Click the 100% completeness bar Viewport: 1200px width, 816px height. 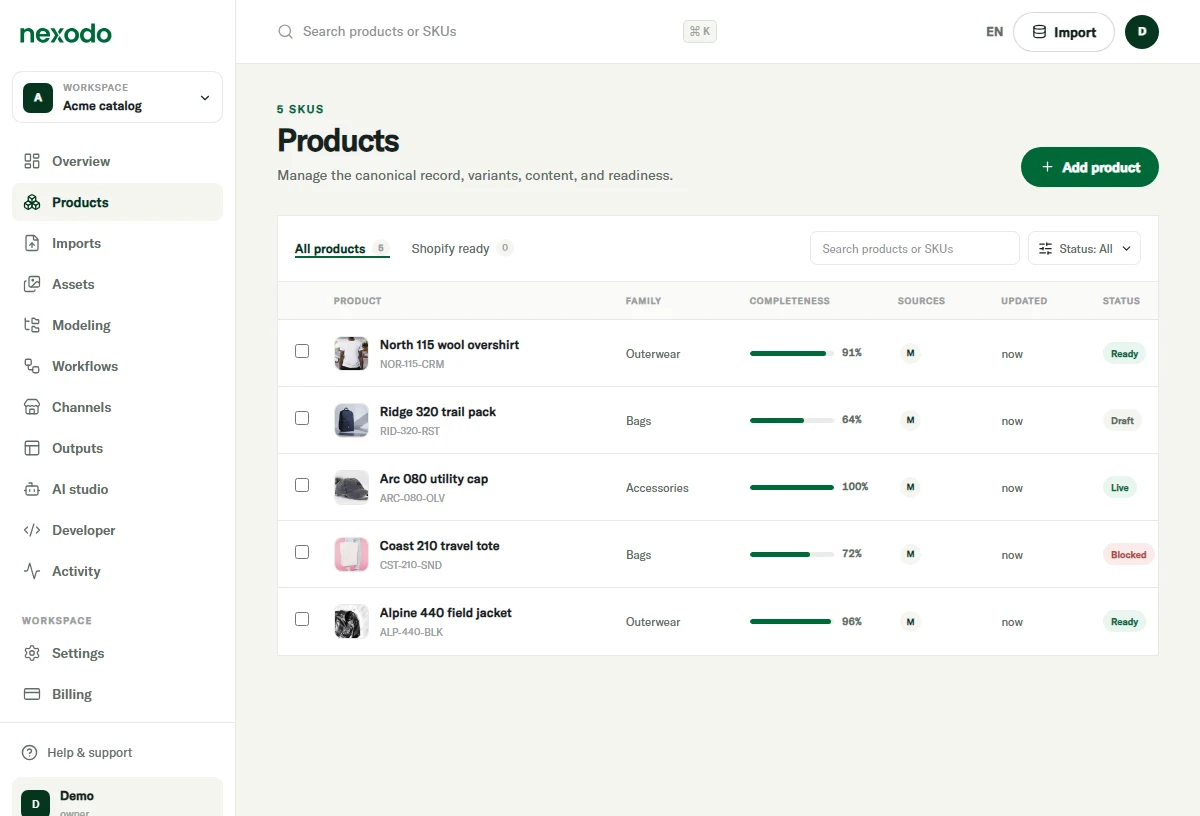[x=792, y=487]
